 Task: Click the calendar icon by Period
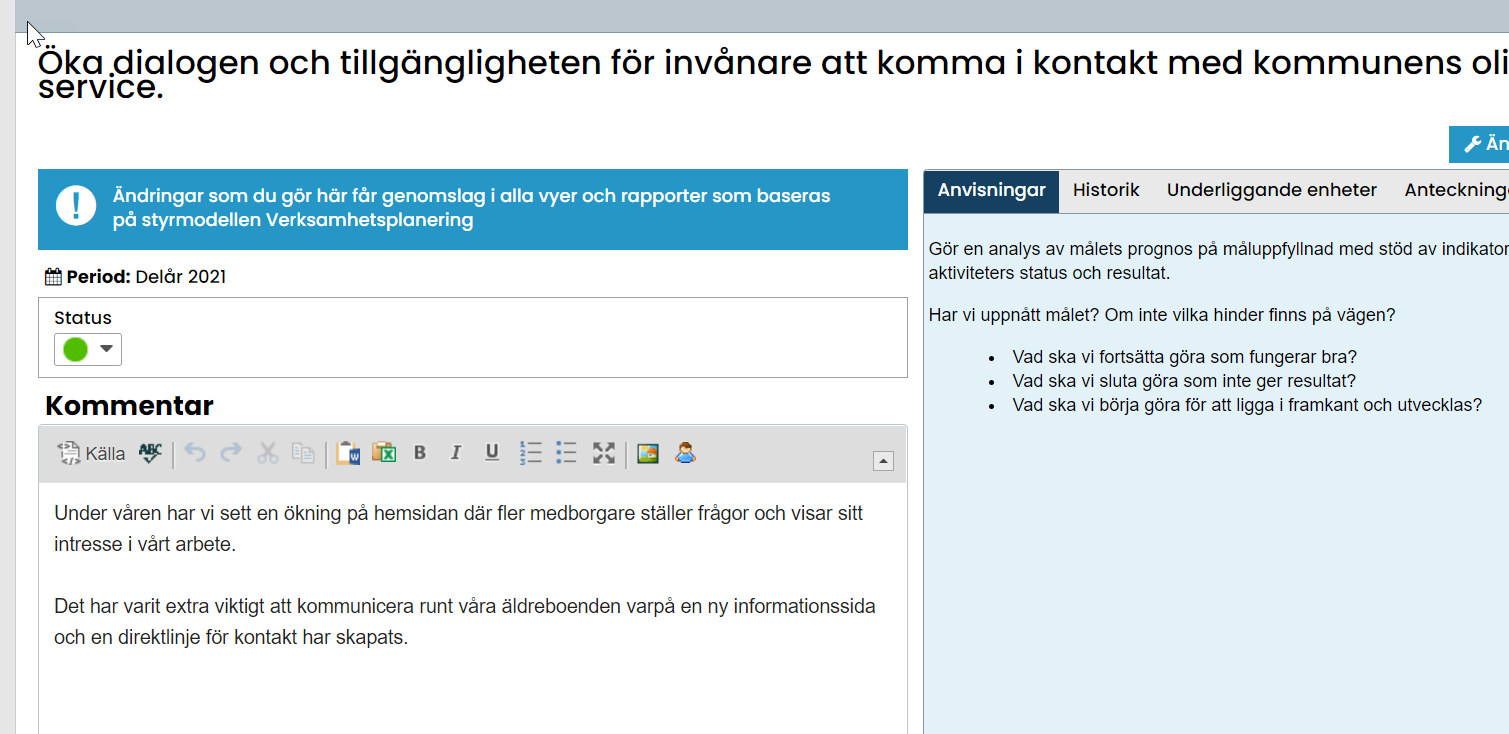click(54, 277)
